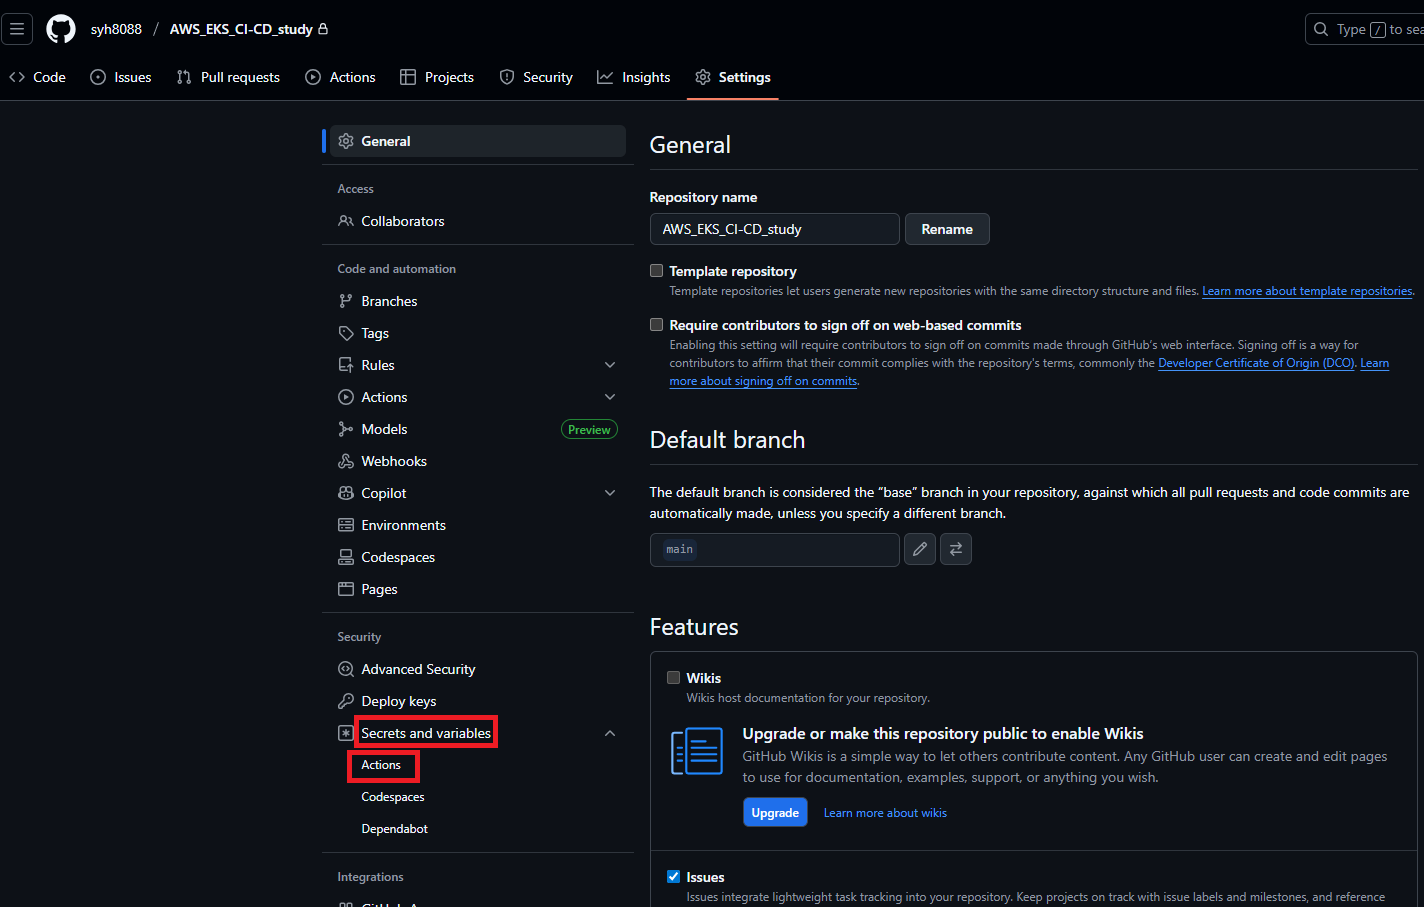Open the Issues tab

121,77
